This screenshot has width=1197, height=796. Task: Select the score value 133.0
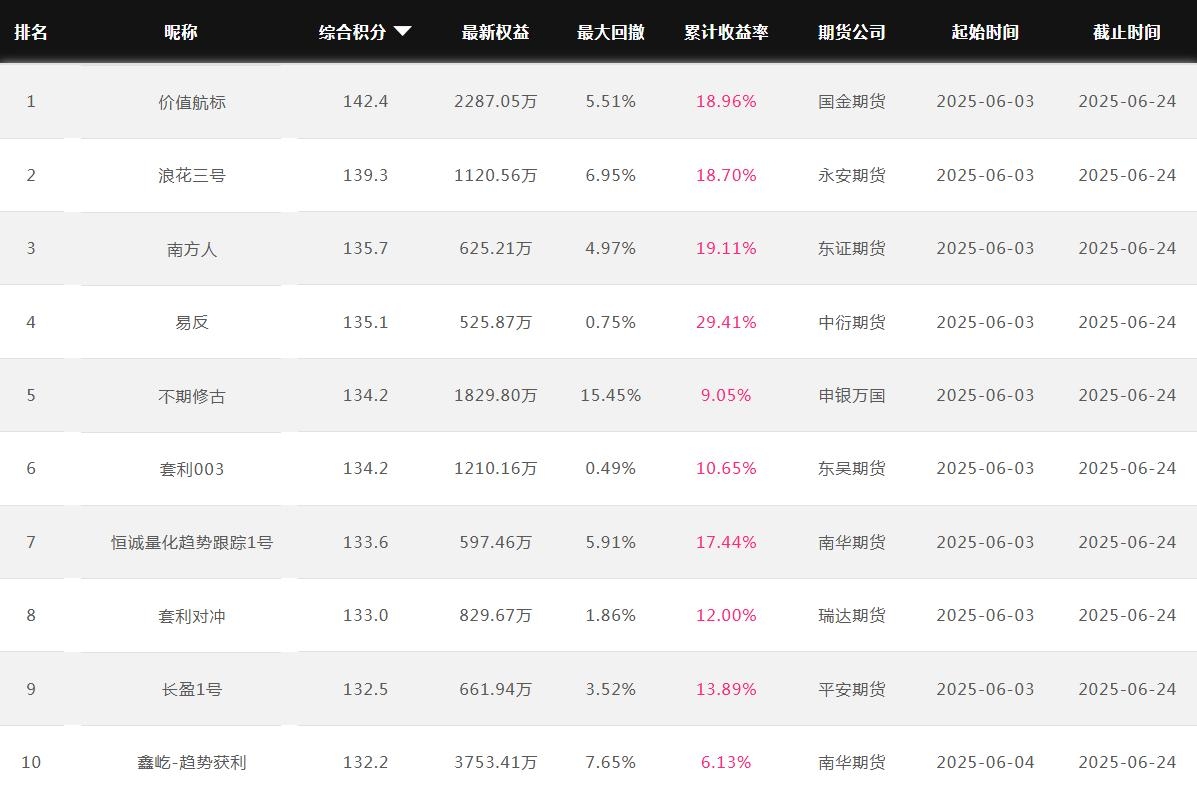tap(366, 615)
